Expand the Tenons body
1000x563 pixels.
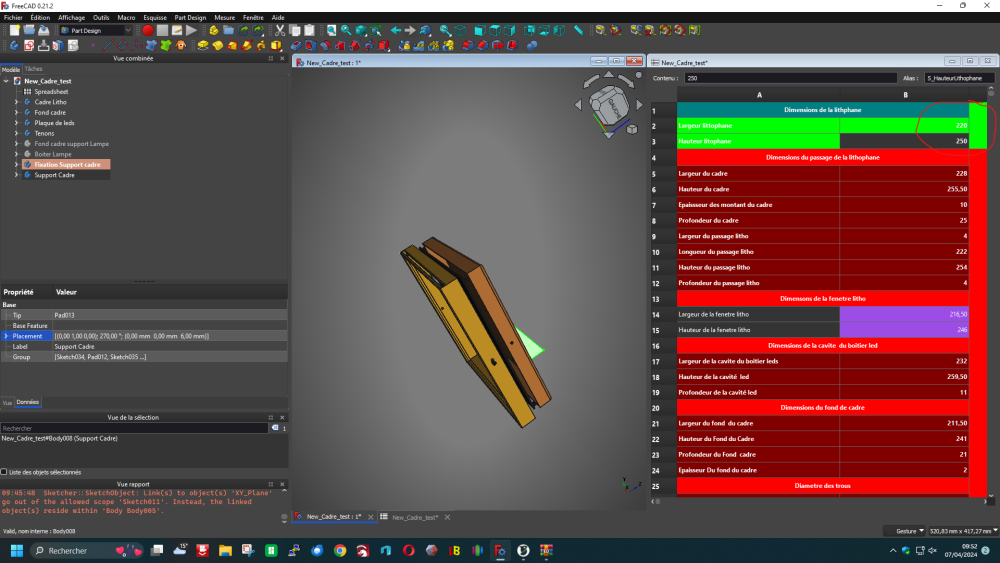tap(17, 133)
